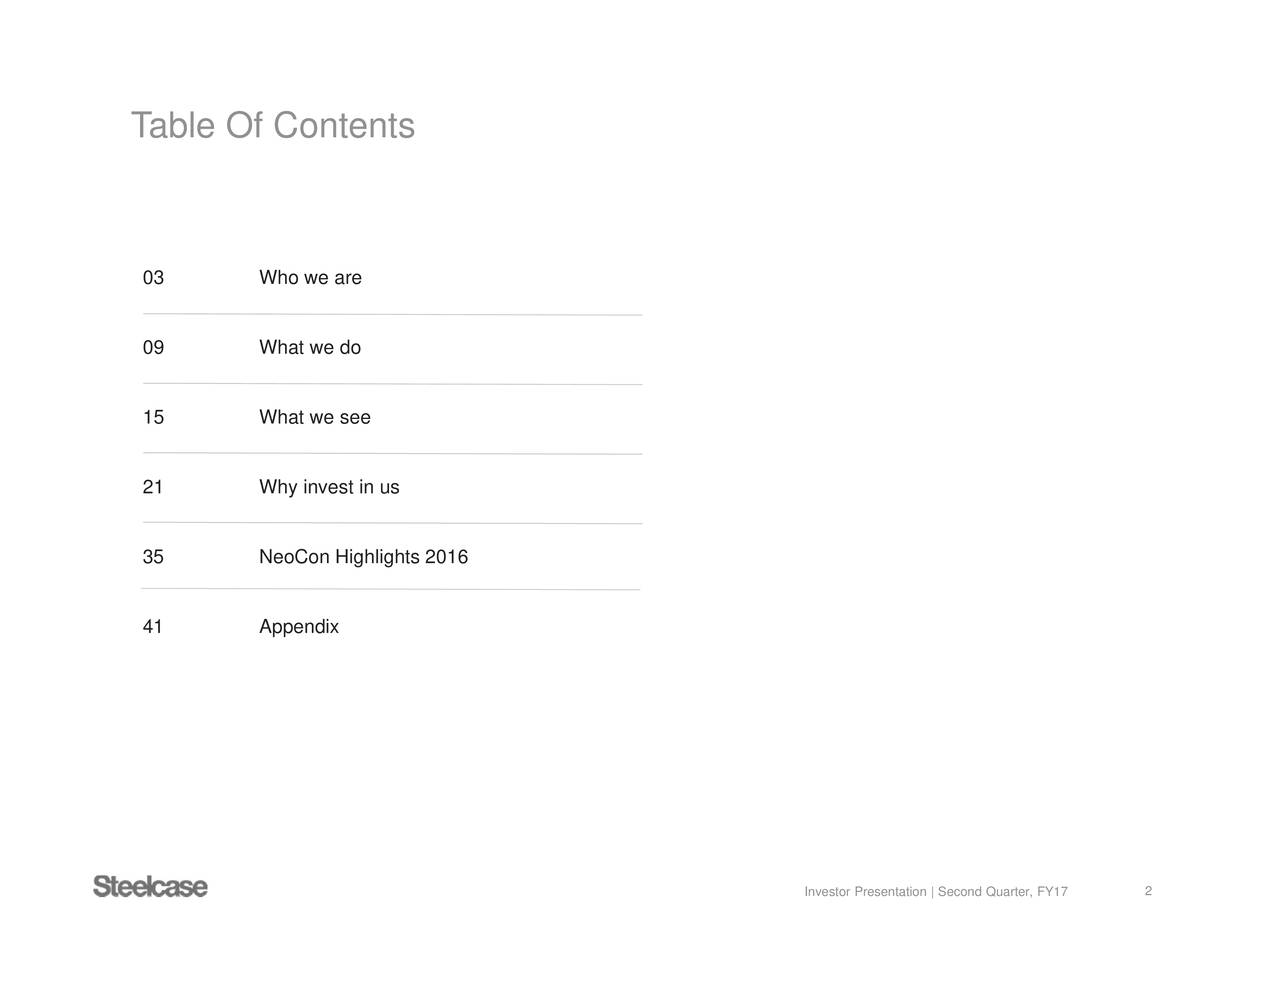Click the divider line under "Who we are"
Viewport: 1280px width, 989px height.
(x=392, y=314)
